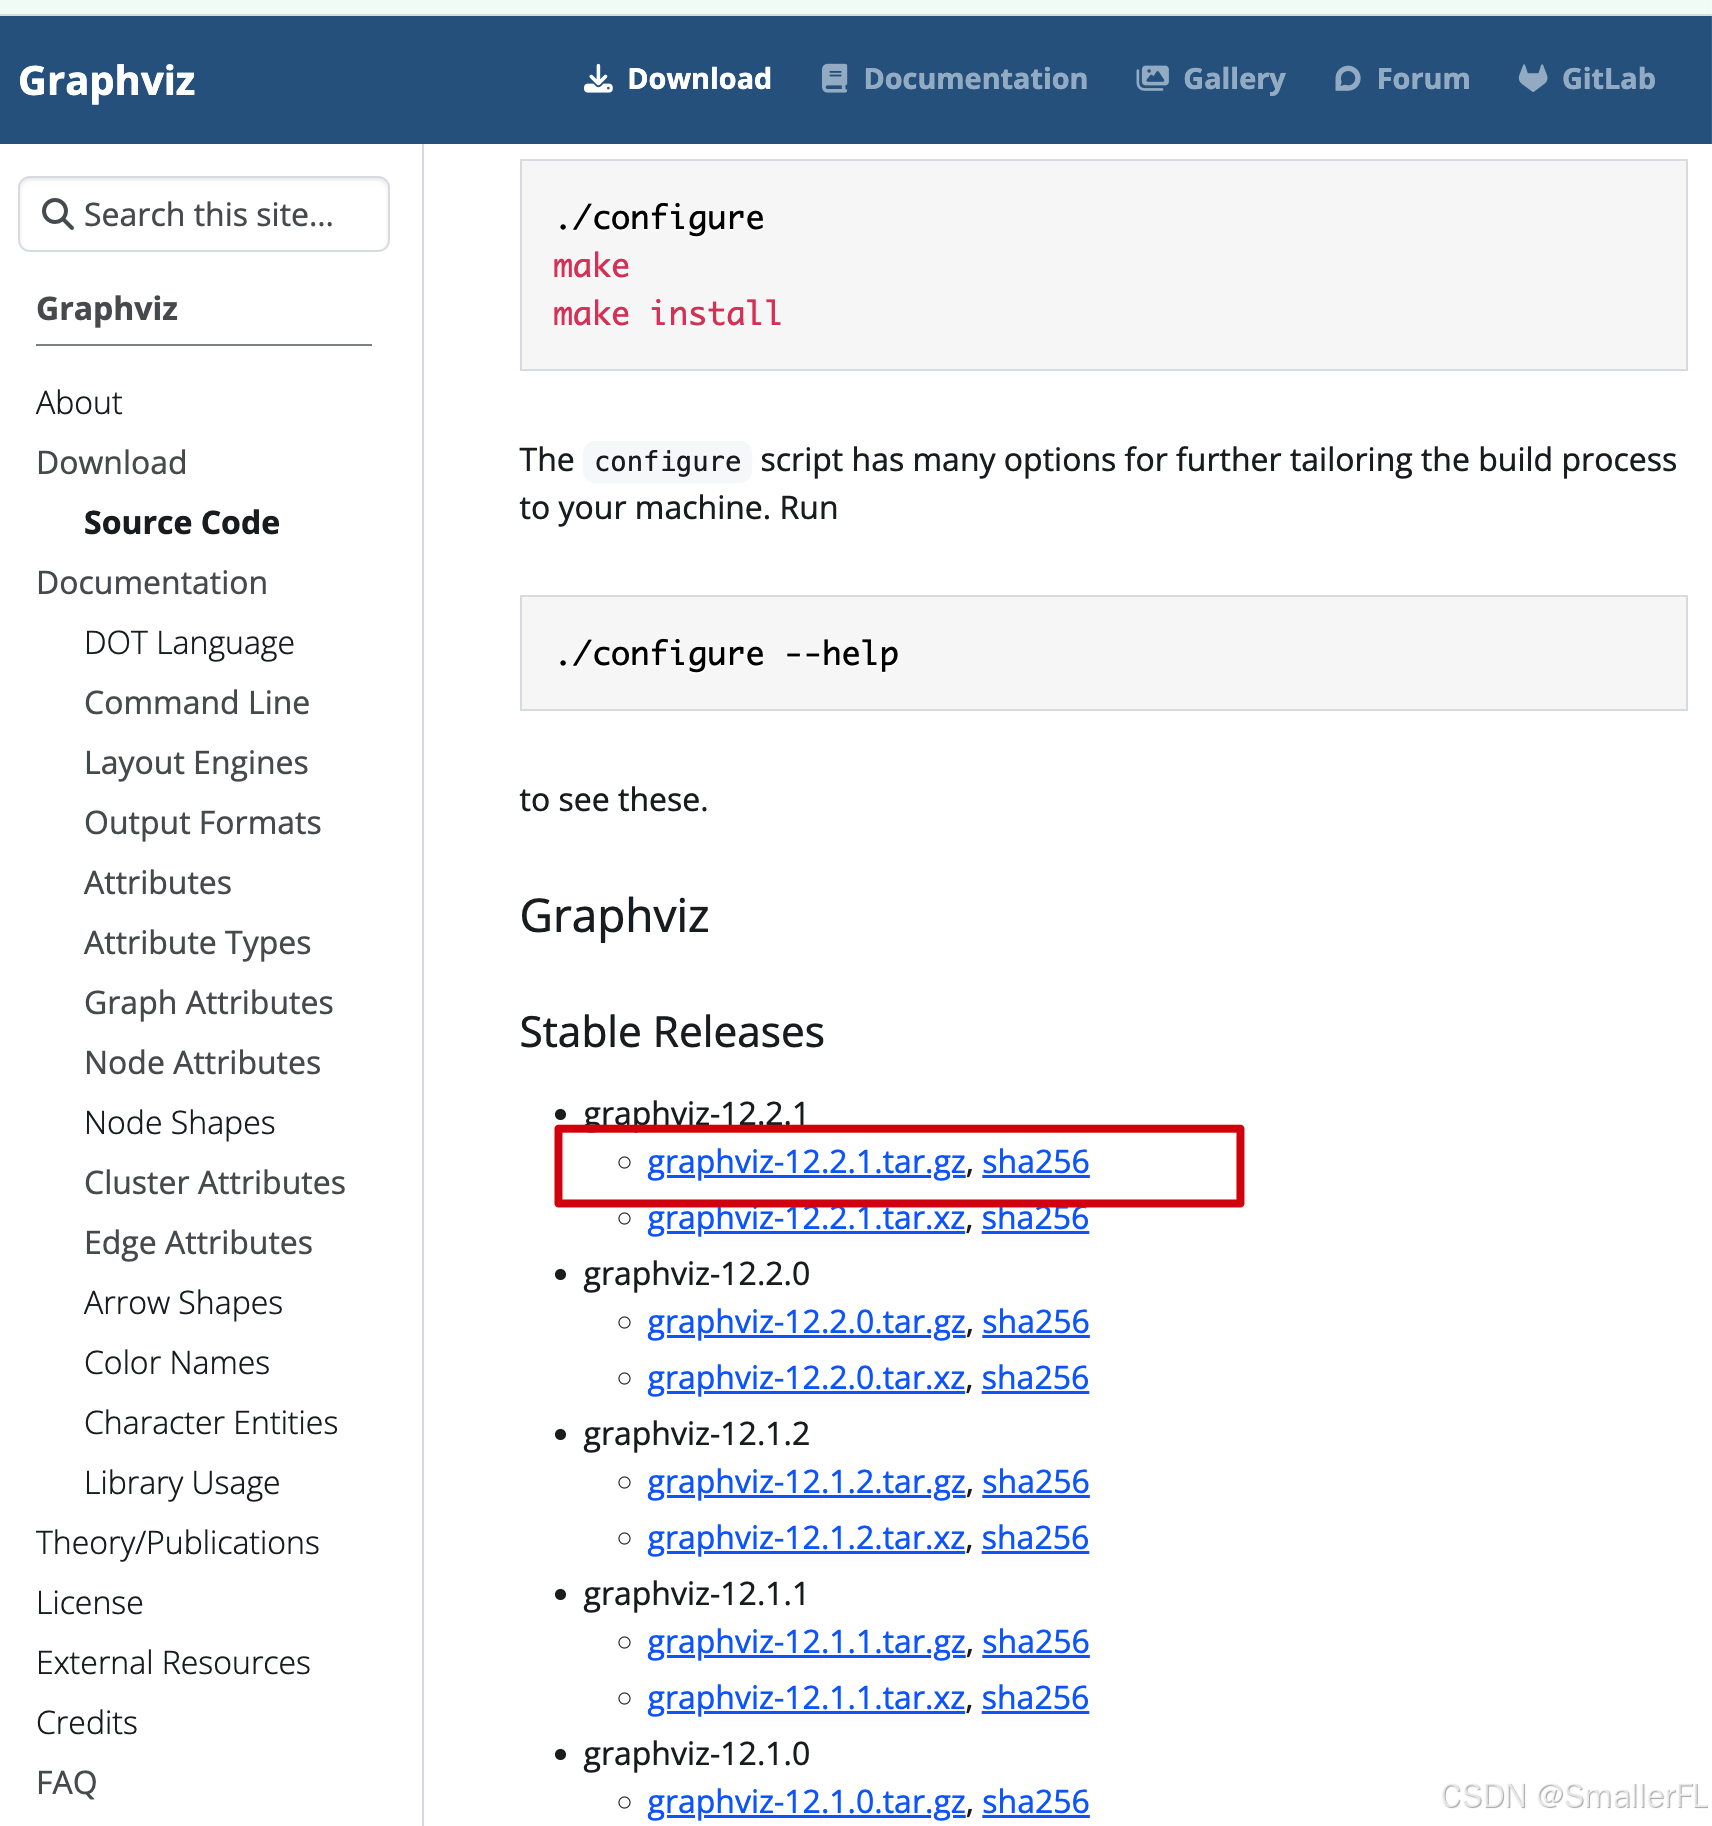Download graphviz-12.1.2.tar.xz
The image size is (1712, 1826).
point(806,1538)
